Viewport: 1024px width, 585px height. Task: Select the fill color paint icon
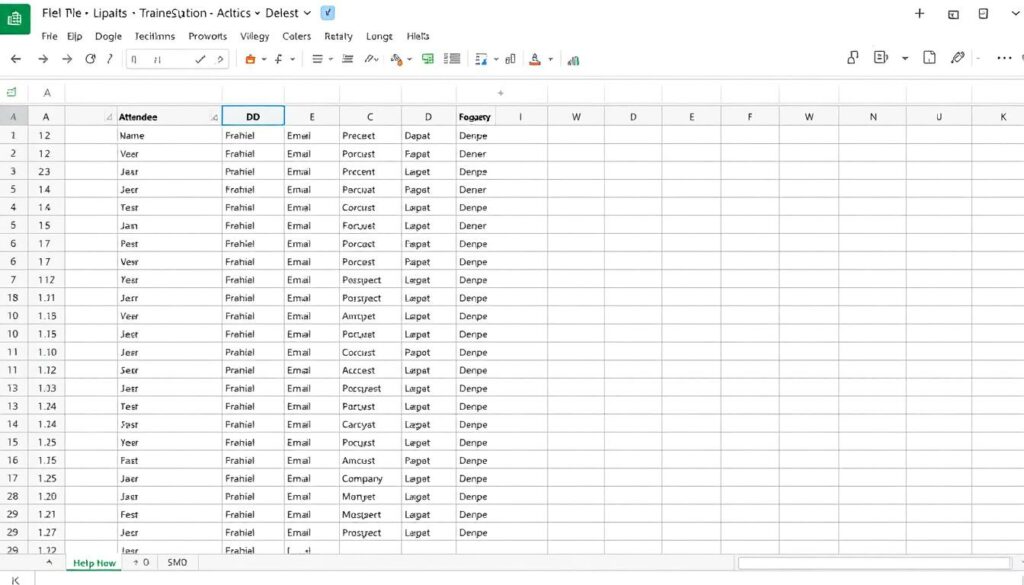396,59
